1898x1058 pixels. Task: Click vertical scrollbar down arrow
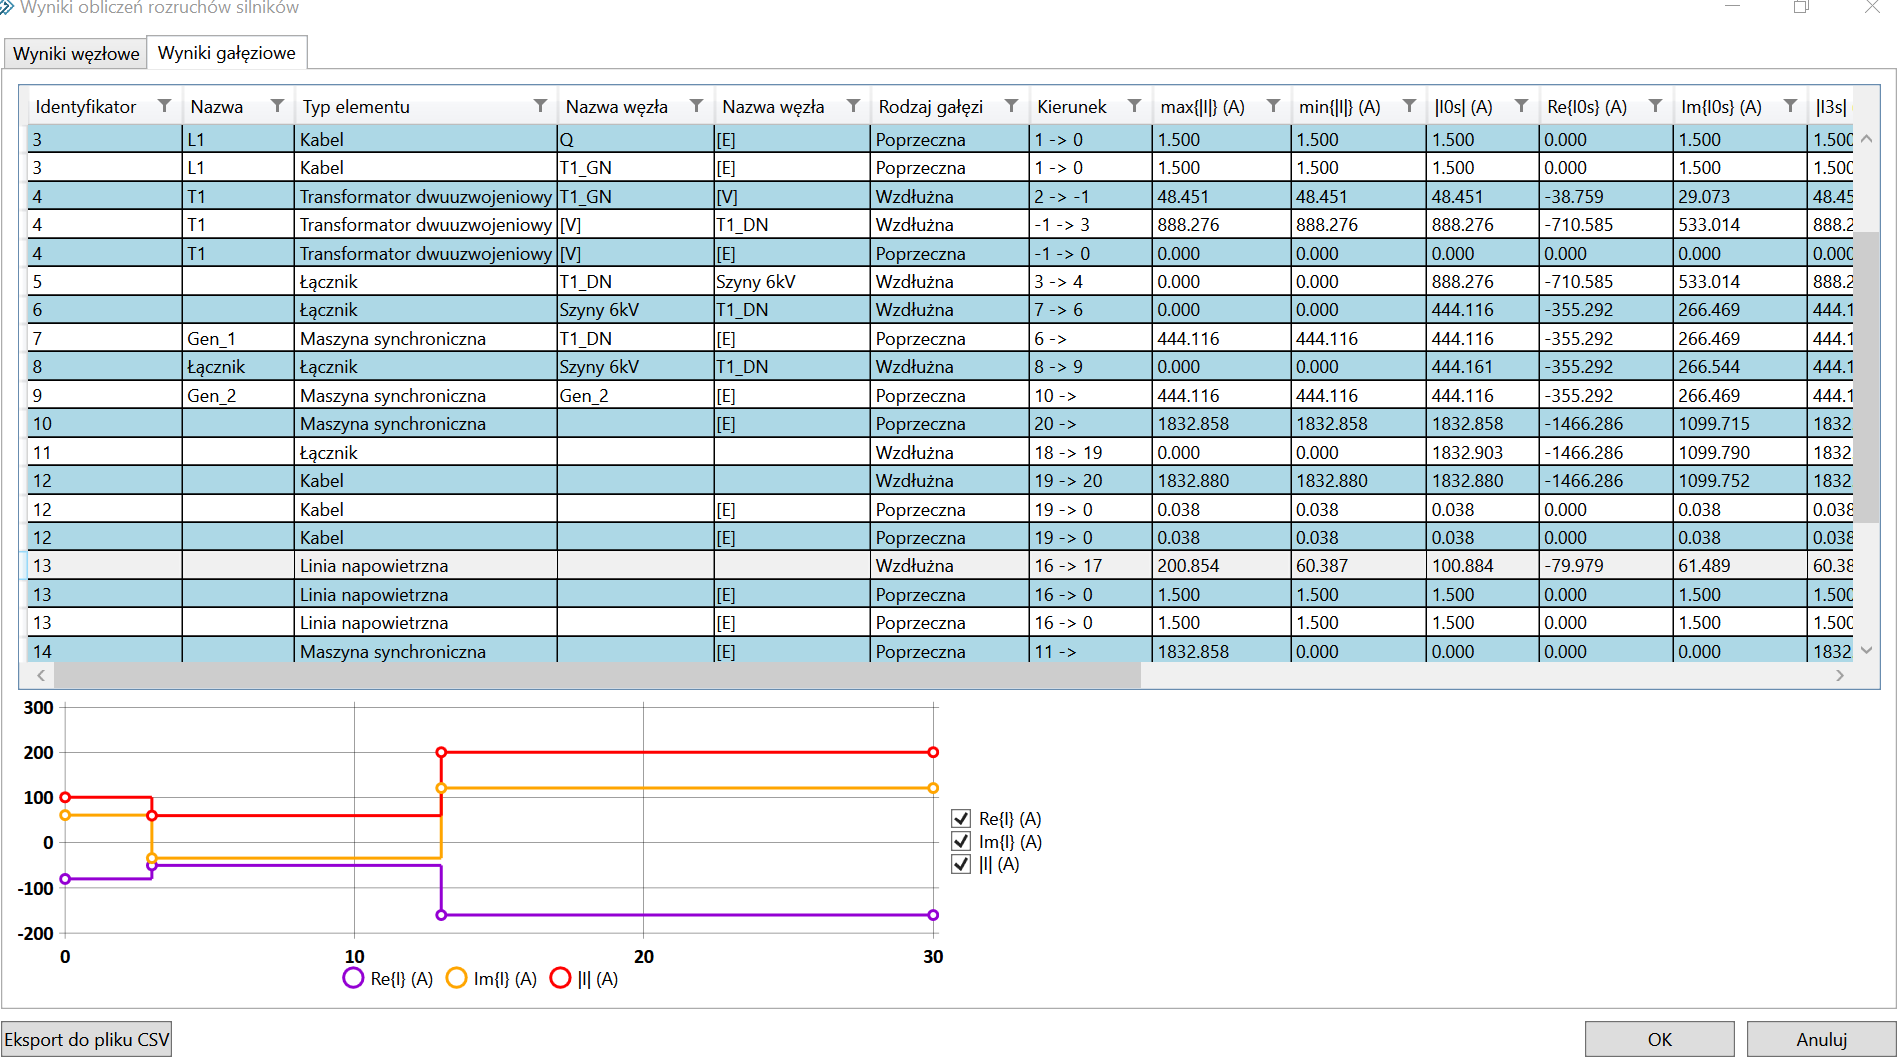1866,650
